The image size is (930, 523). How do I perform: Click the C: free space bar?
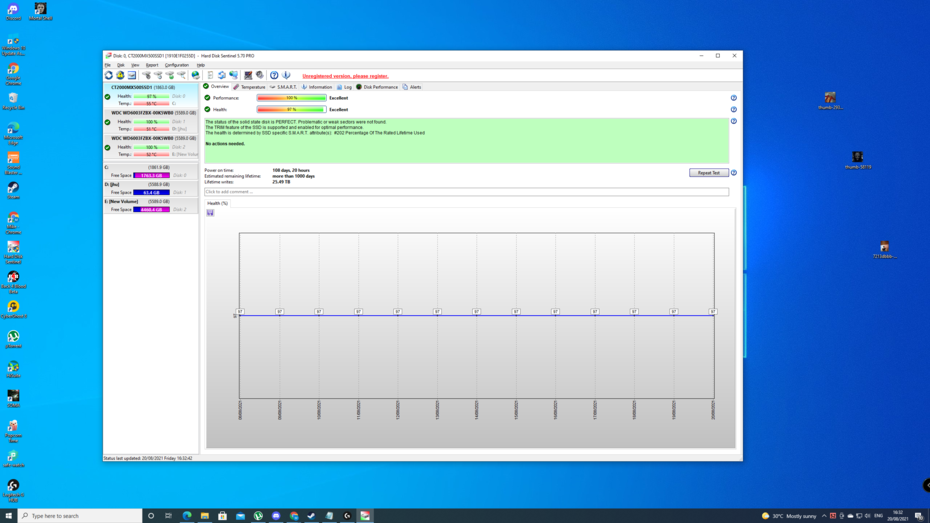(151, 176)
